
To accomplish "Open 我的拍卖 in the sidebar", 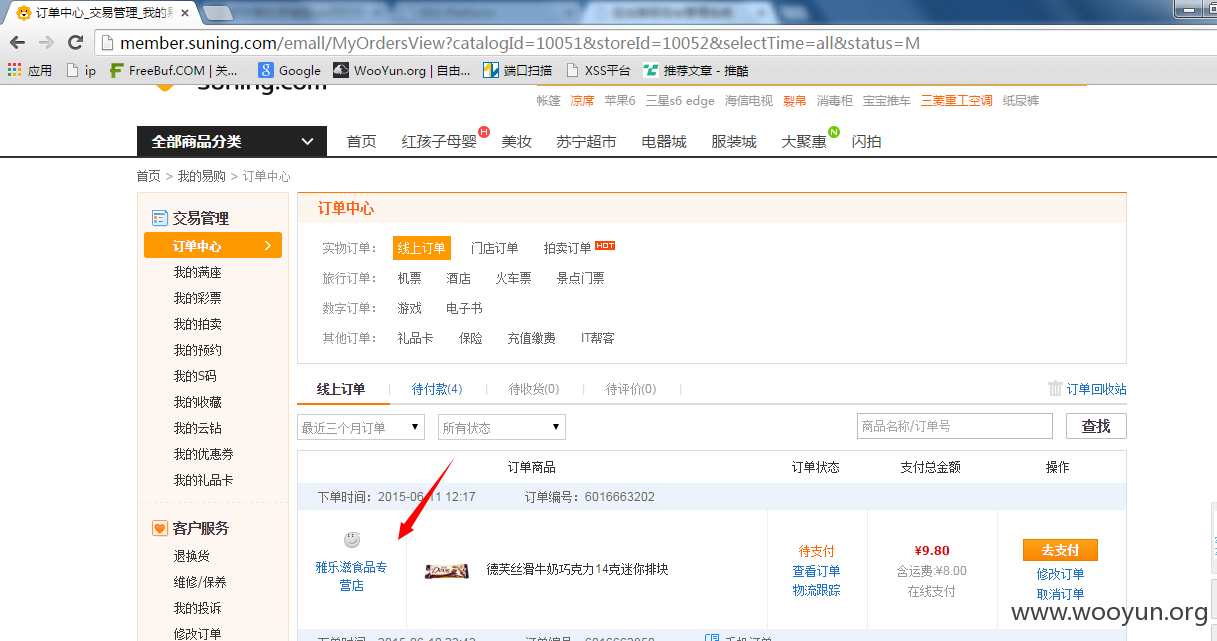I will tap(197, 324).
